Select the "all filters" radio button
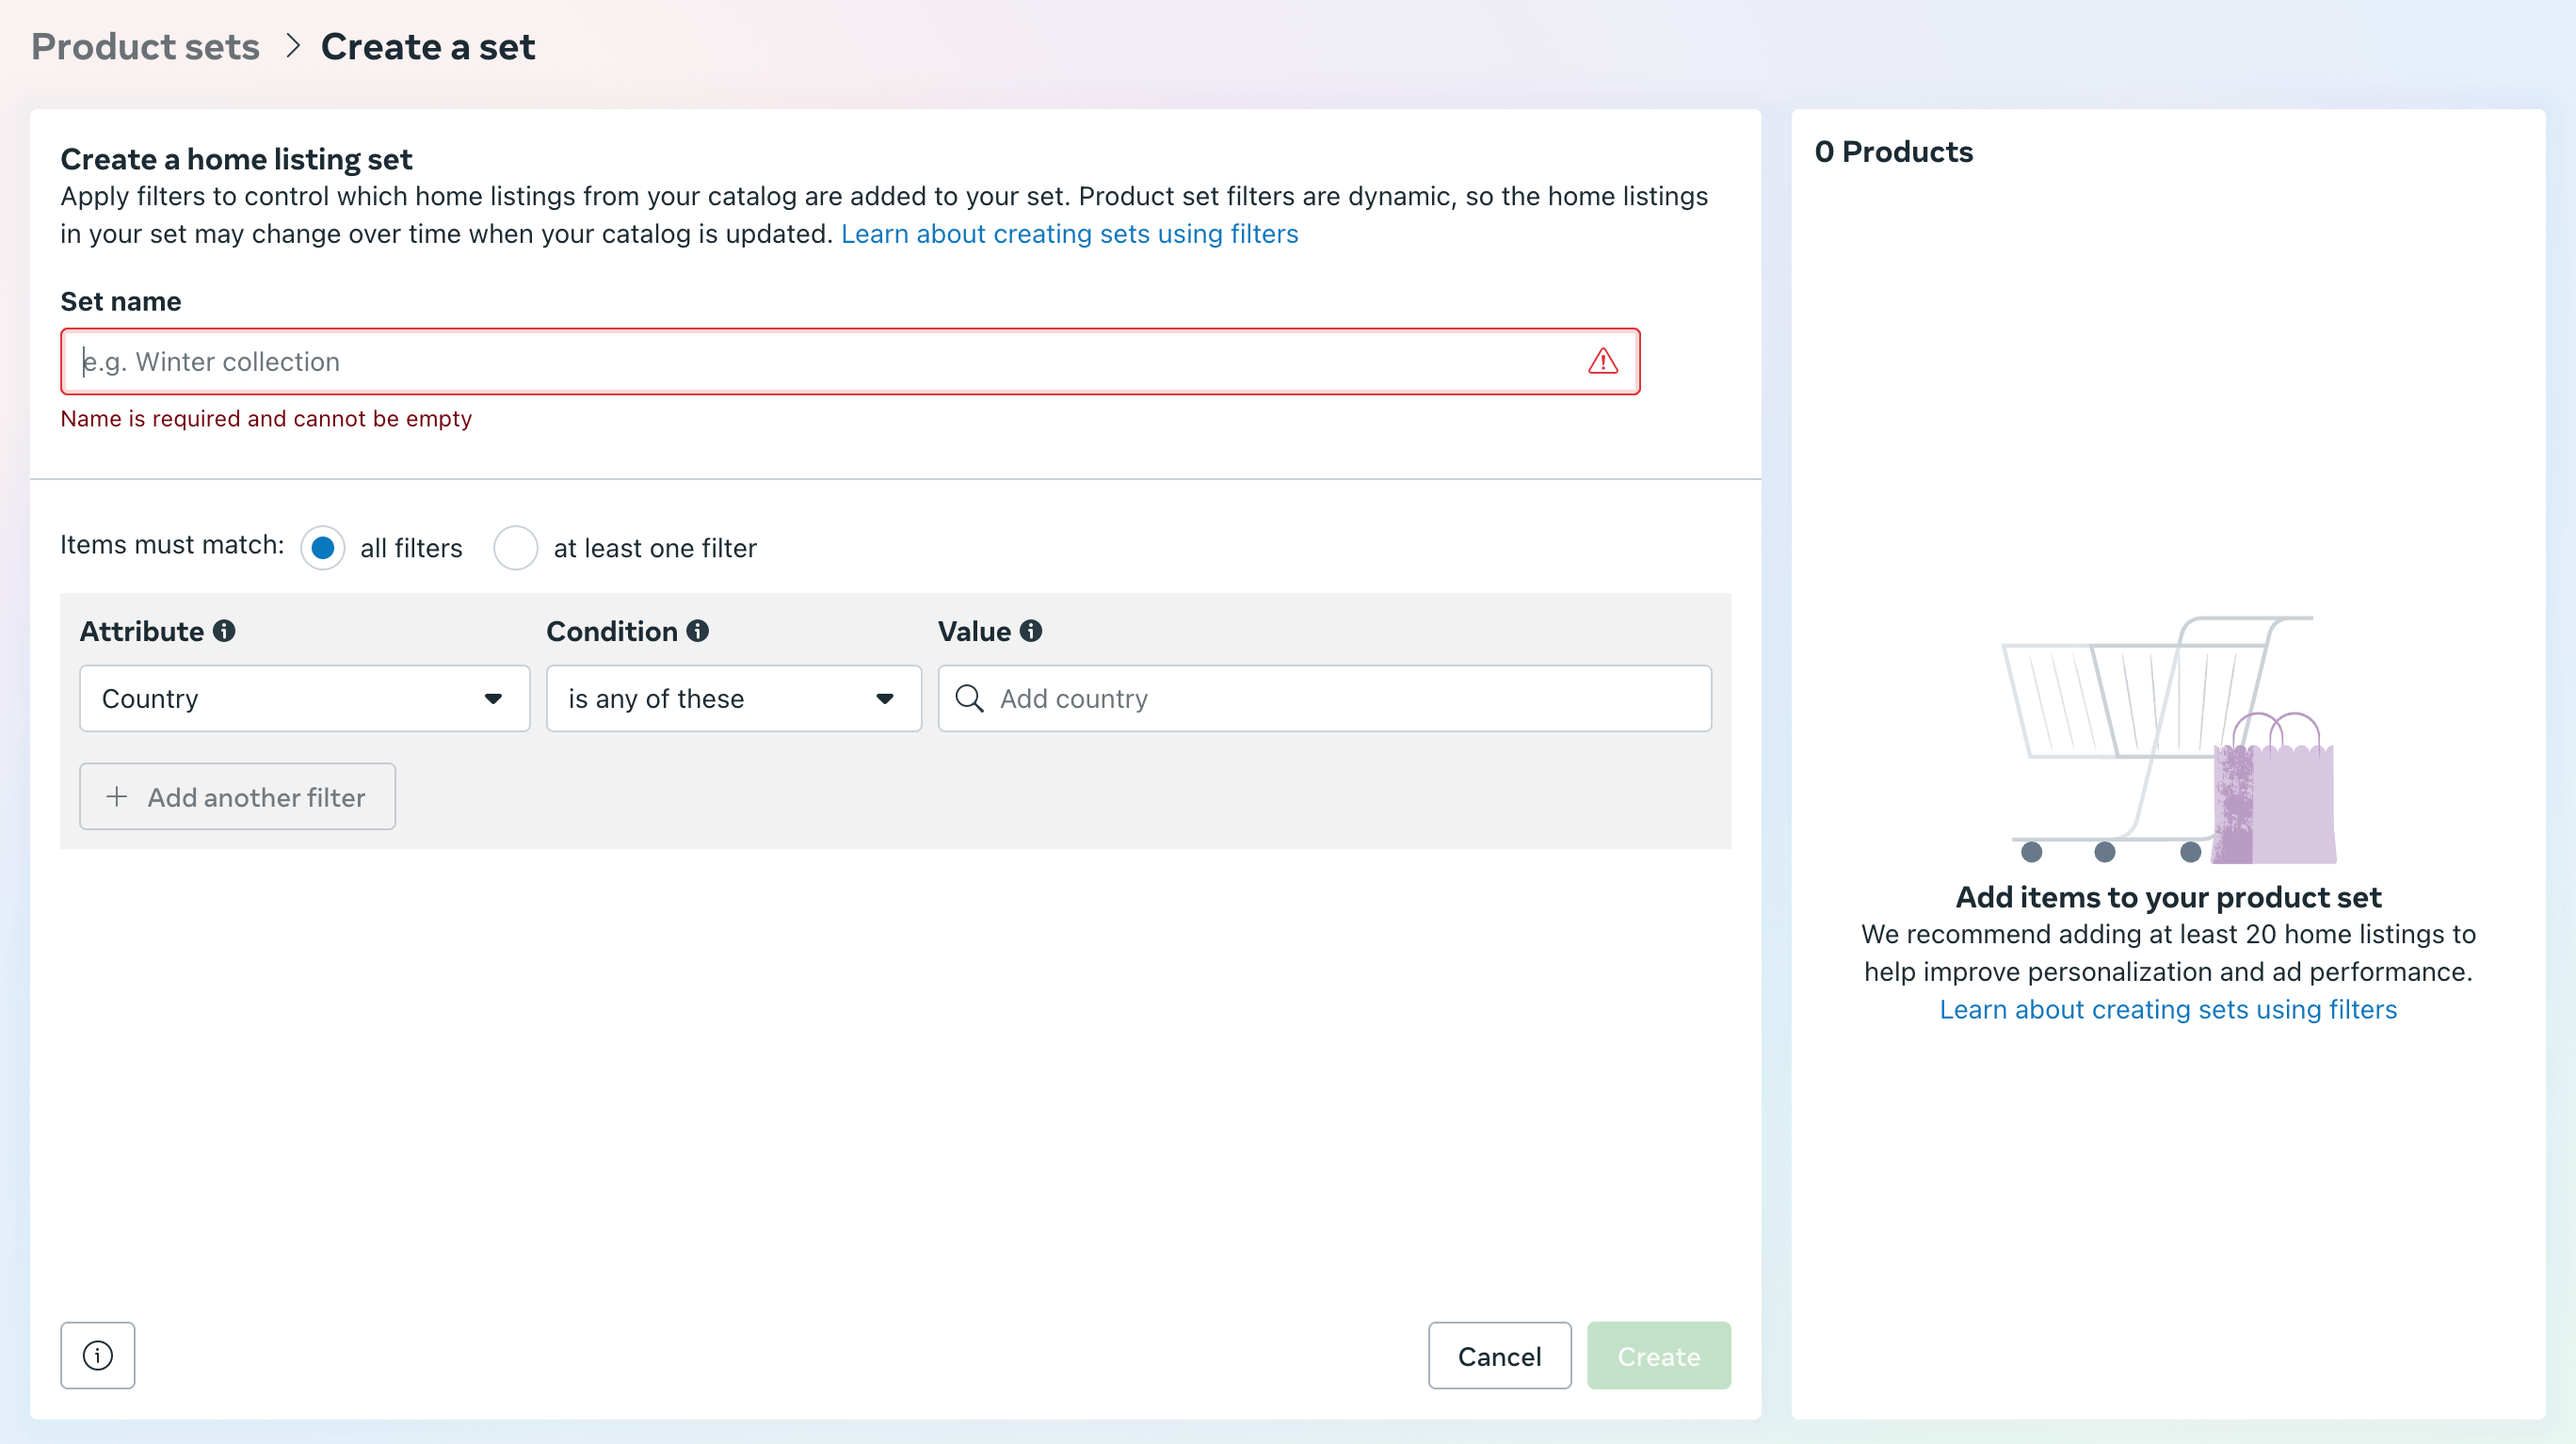The height and width of the screenshot is (1444, 2576). (x=322, y=548)
